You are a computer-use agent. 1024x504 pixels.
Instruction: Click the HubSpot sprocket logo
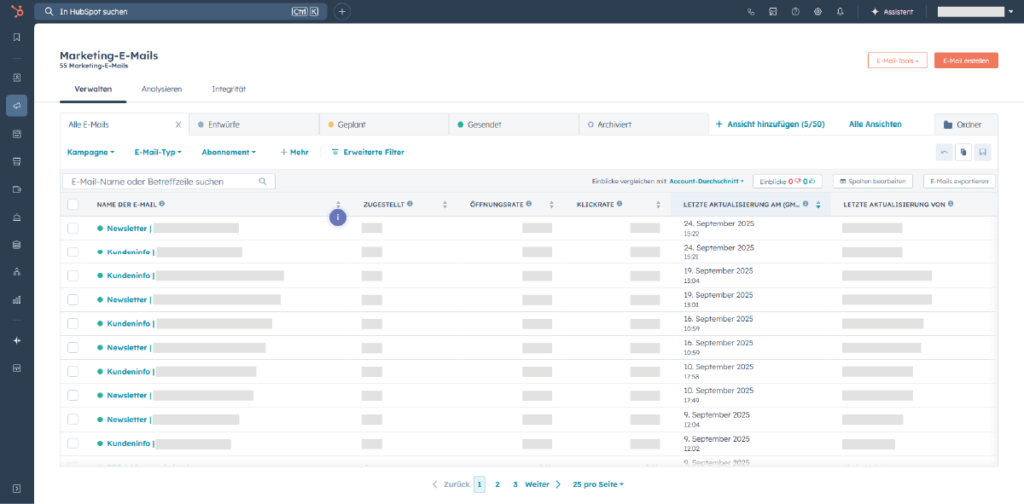16,11
